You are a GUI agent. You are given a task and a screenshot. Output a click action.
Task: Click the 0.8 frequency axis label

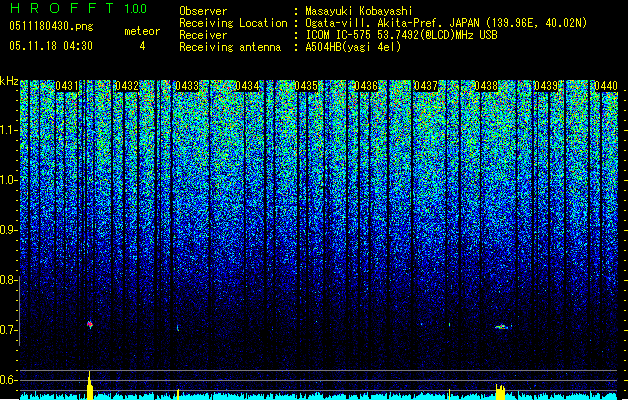pyautogui.click(x=8, y=280)
